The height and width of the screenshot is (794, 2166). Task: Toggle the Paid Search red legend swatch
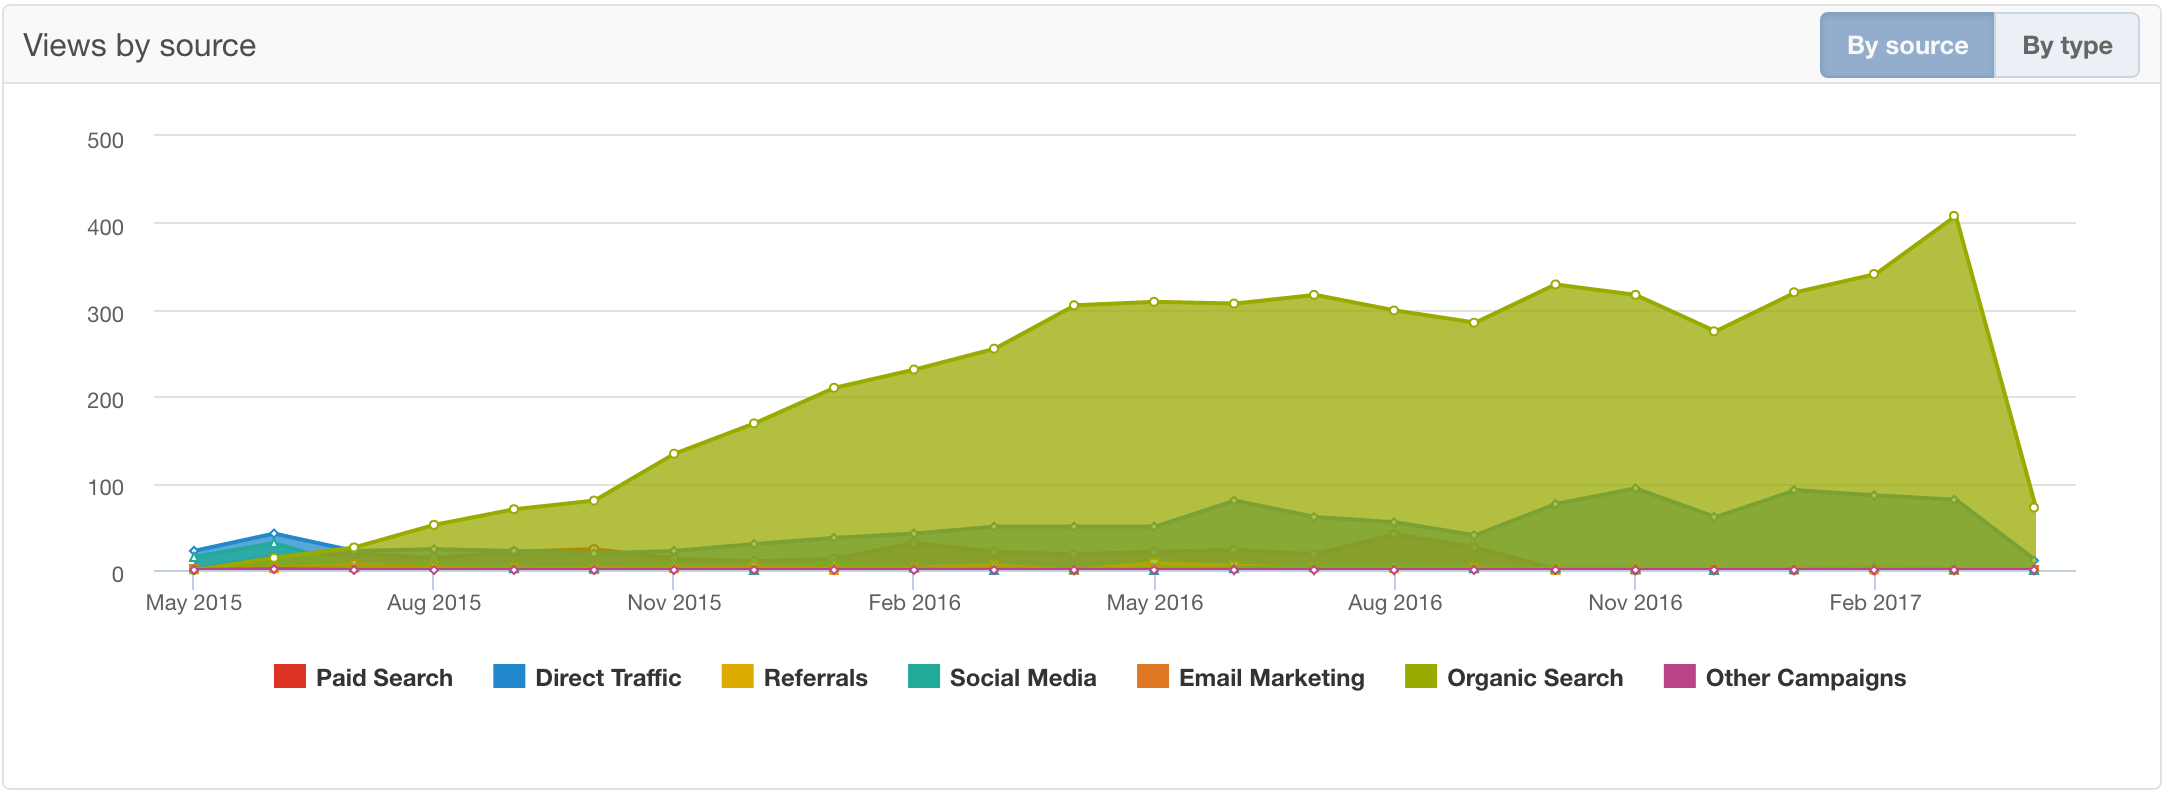(x=289, y=676)
